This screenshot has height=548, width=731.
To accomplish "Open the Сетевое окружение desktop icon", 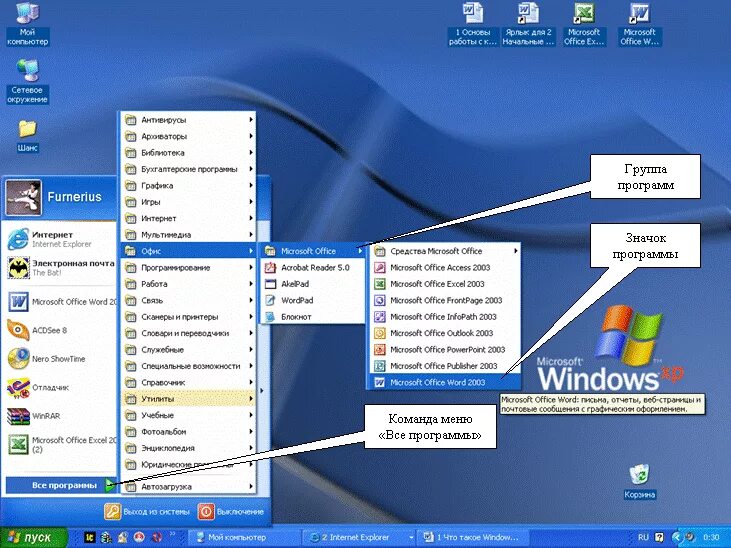I will tap(27, 81).
